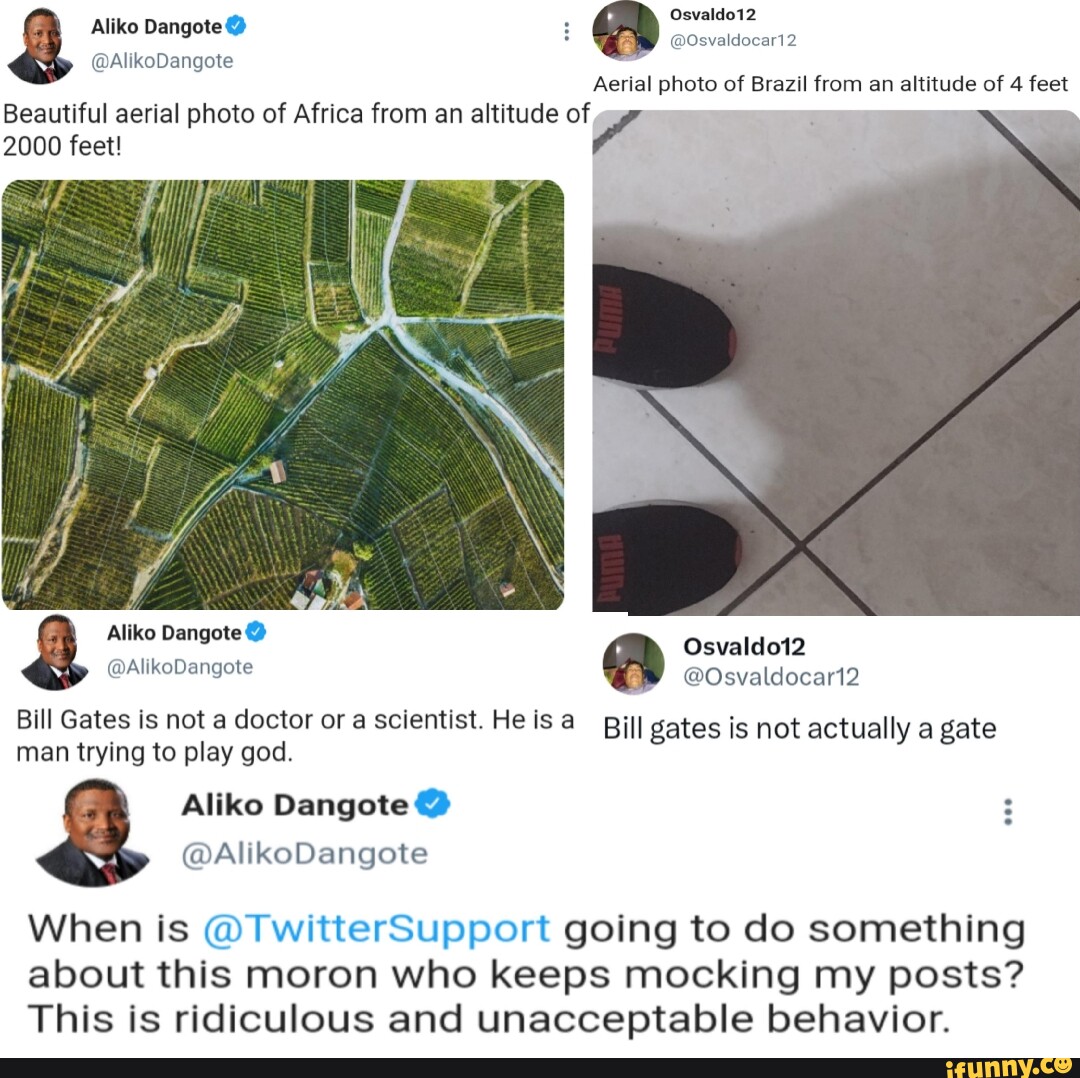
Task: Click Aliko Dangote's avatar on the Africa tweet
Action: (41, 45)
